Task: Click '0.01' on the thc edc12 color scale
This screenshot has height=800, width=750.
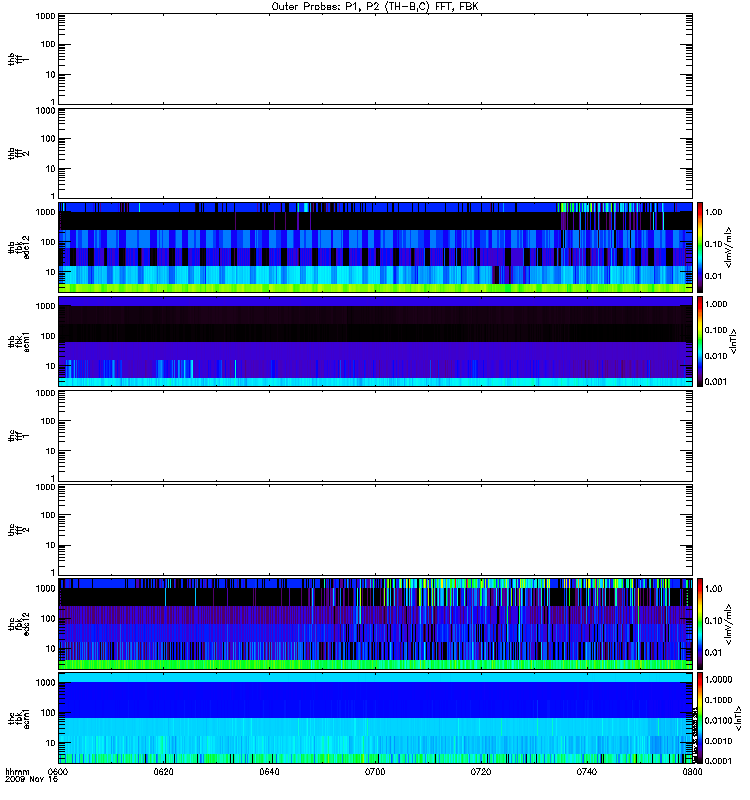Action: [x=714, y=653]
